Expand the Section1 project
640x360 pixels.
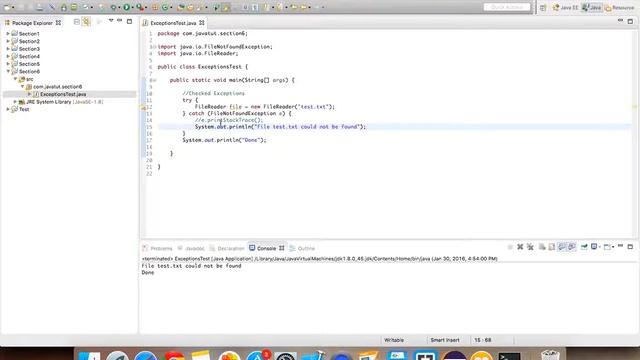(x=8, y=33)
